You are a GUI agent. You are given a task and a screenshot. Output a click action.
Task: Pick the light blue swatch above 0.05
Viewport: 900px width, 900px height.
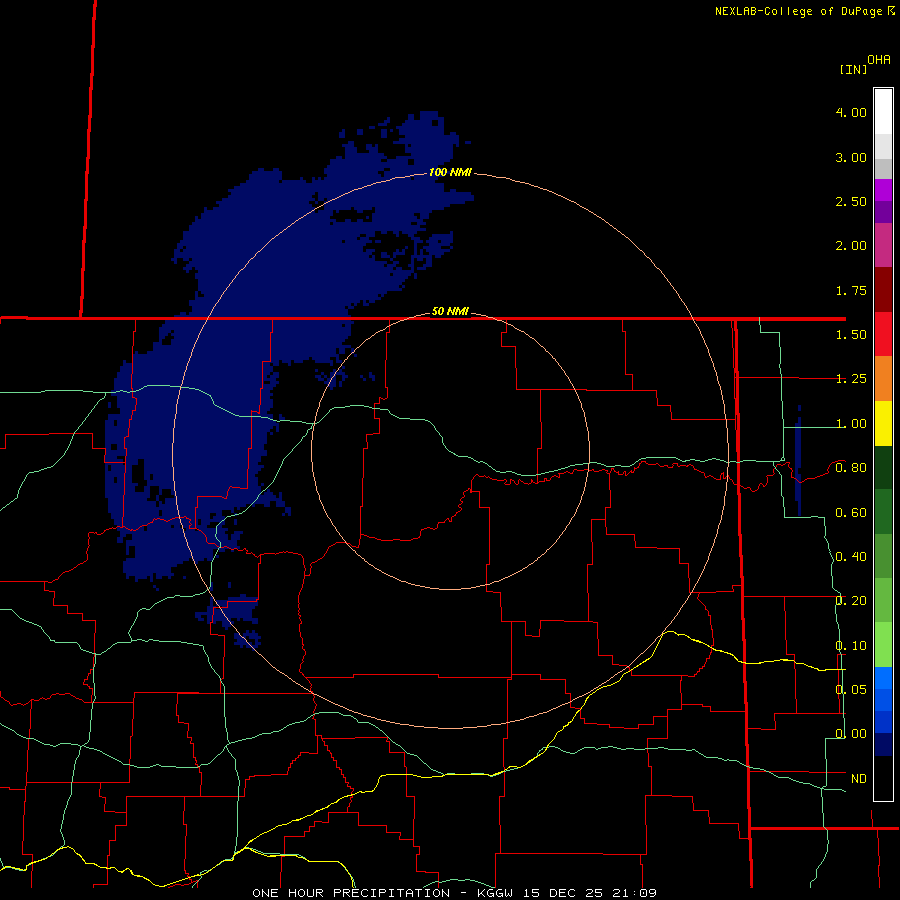[883, 678]
